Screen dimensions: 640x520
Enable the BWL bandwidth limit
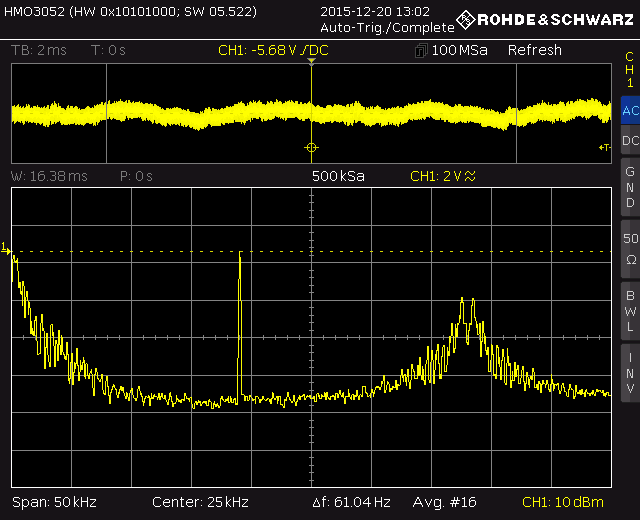tap(630, 311)
